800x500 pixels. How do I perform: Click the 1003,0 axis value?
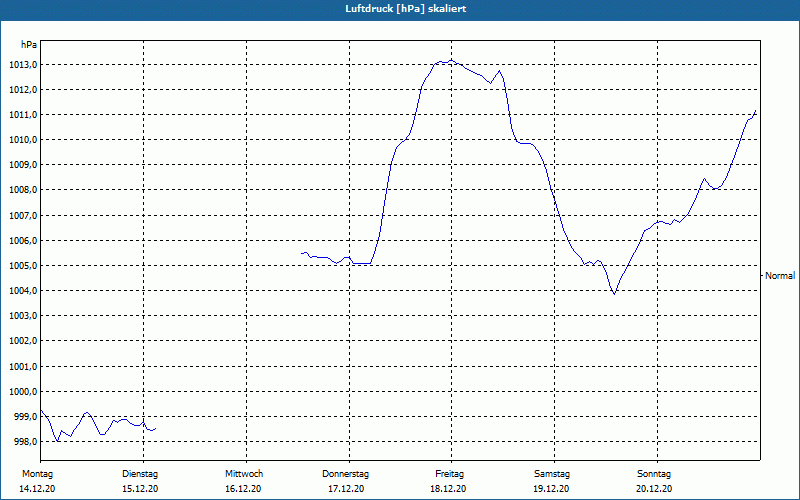pos(23,316)
